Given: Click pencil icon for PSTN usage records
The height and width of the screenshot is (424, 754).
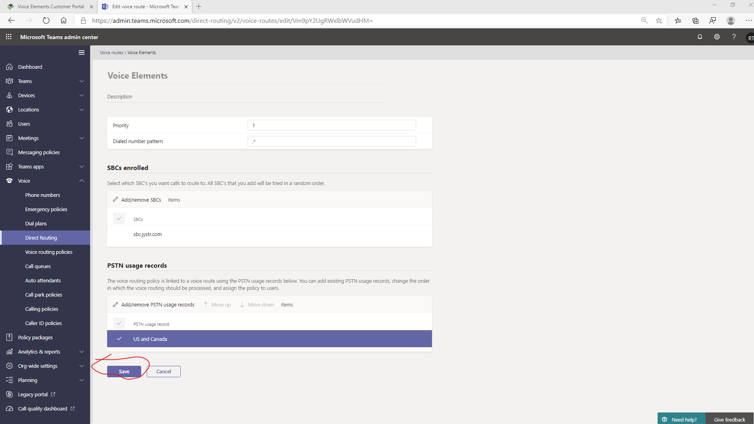Looking at the screenshot, I should (115, 304).
